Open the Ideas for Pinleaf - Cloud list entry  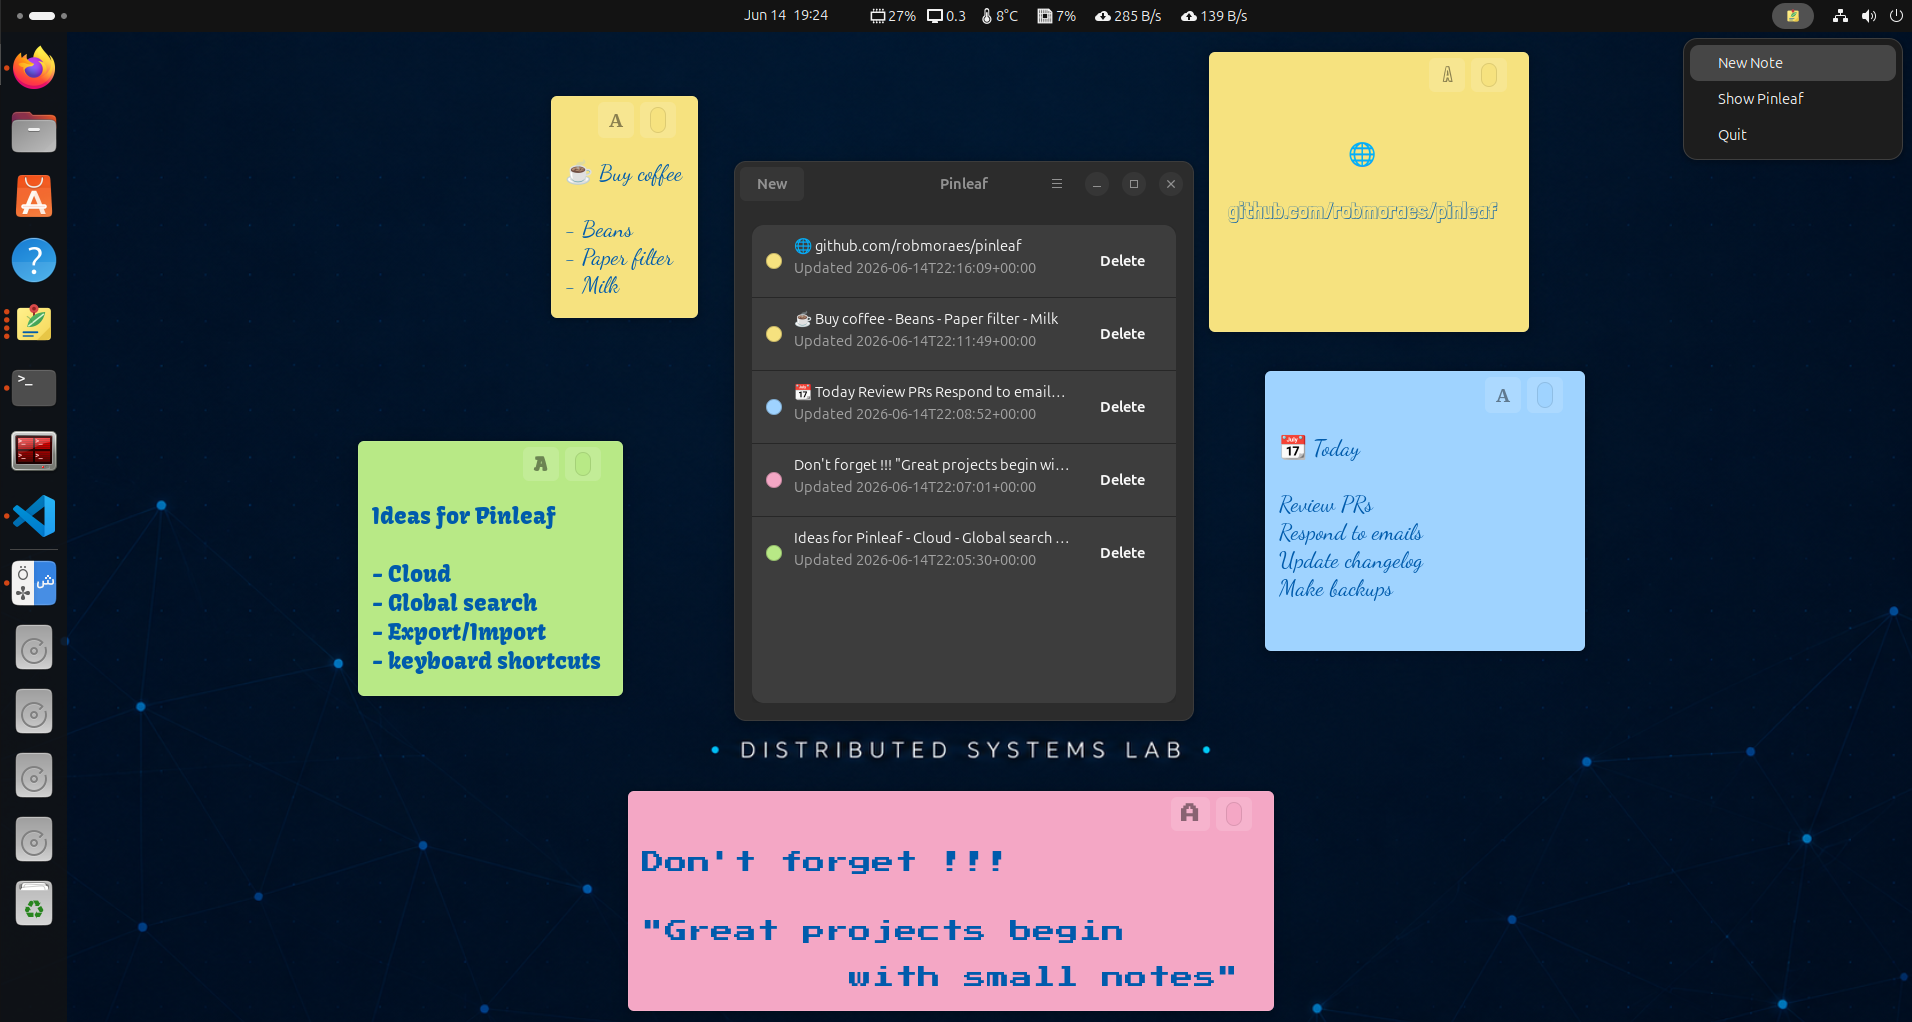[964, 553]
